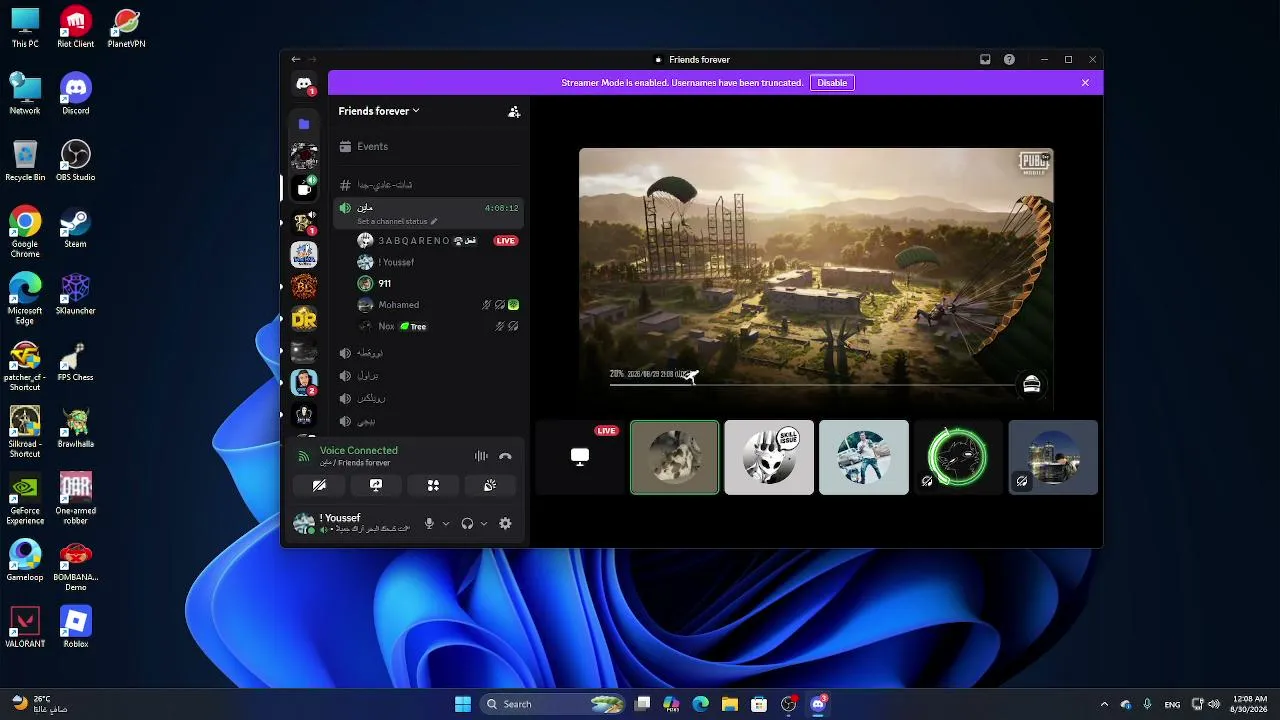Select user 911 in voice channel
This screenshot has height=720, width=1280.
point(438,284)
